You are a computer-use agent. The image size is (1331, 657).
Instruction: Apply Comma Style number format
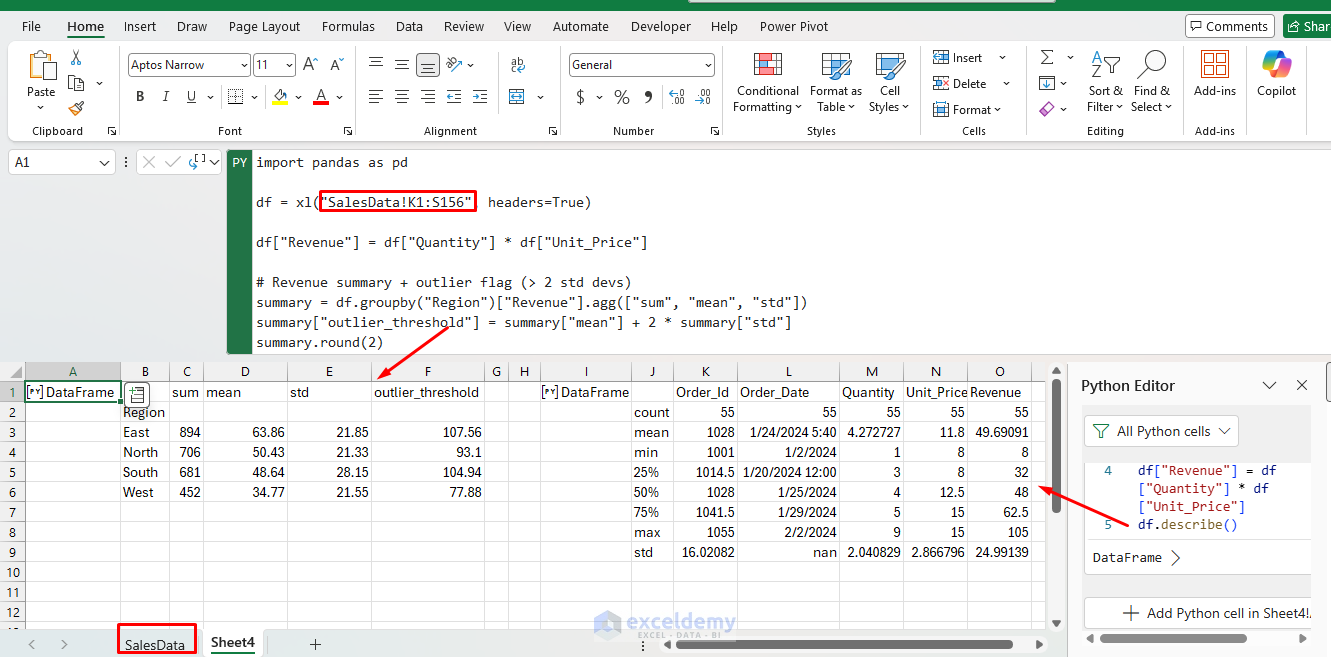click(x=648, y=97)
